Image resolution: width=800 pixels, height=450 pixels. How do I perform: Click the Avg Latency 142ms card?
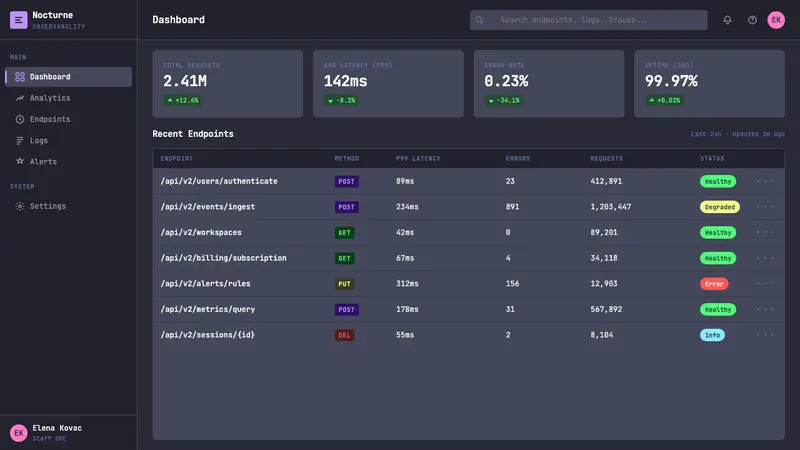click(388, 84)
